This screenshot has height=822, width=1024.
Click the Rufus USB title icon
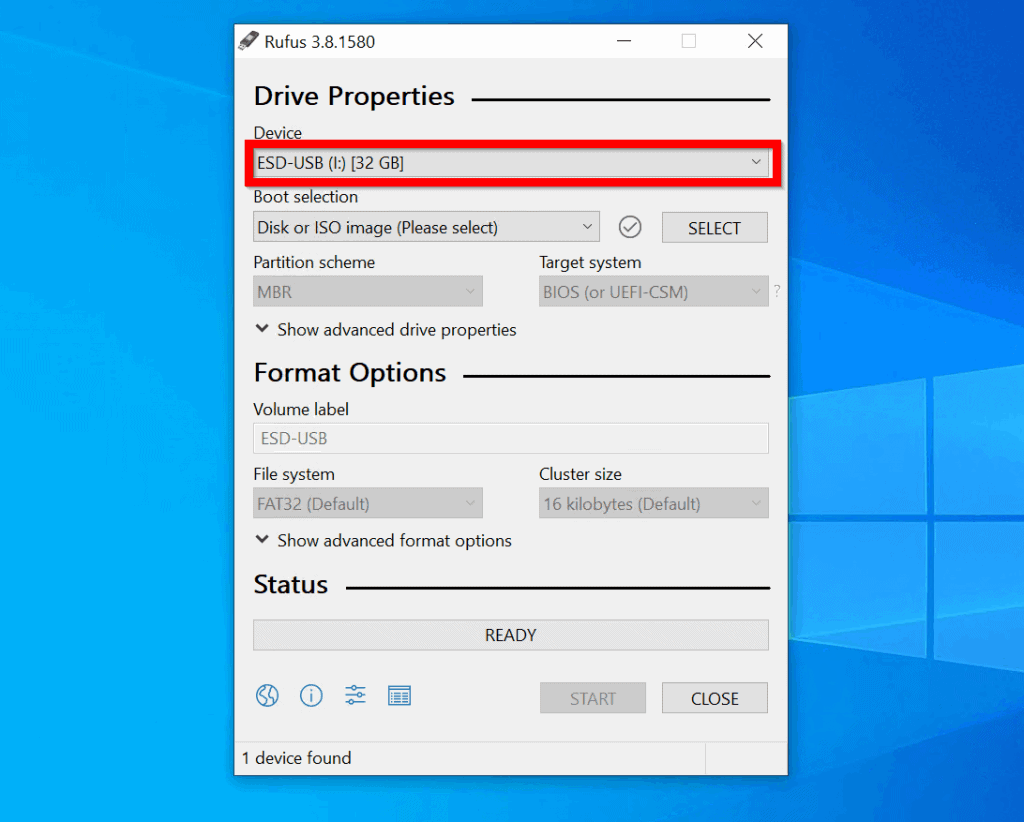pos(248,41)
